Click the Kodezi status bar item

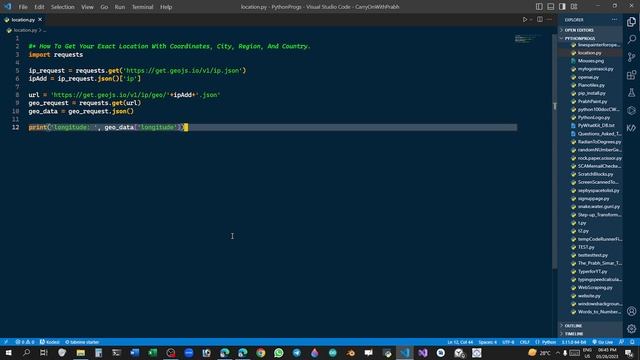50,342
